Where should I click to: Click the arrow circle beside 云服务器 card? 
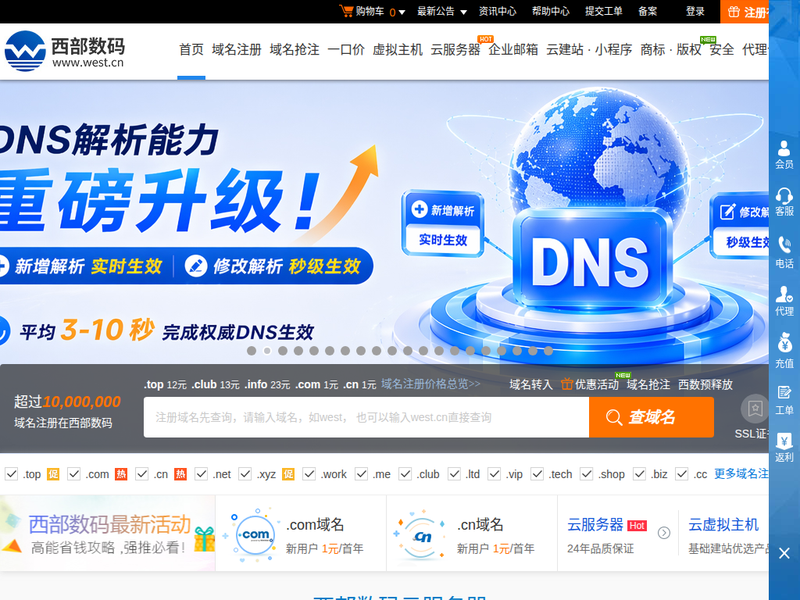(664, 533)
